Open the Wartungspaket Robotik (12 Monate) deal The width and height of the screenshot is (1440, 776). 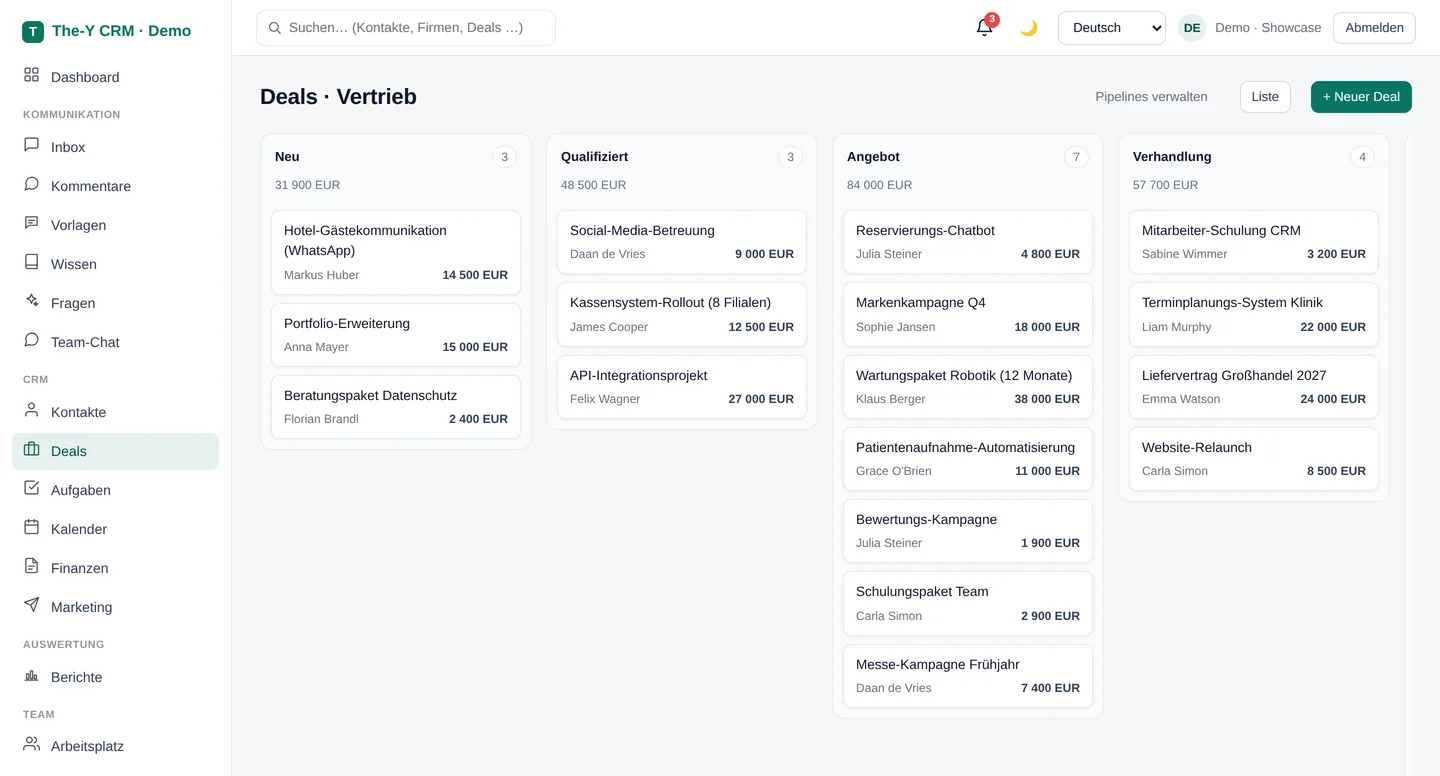click(968, 387)
